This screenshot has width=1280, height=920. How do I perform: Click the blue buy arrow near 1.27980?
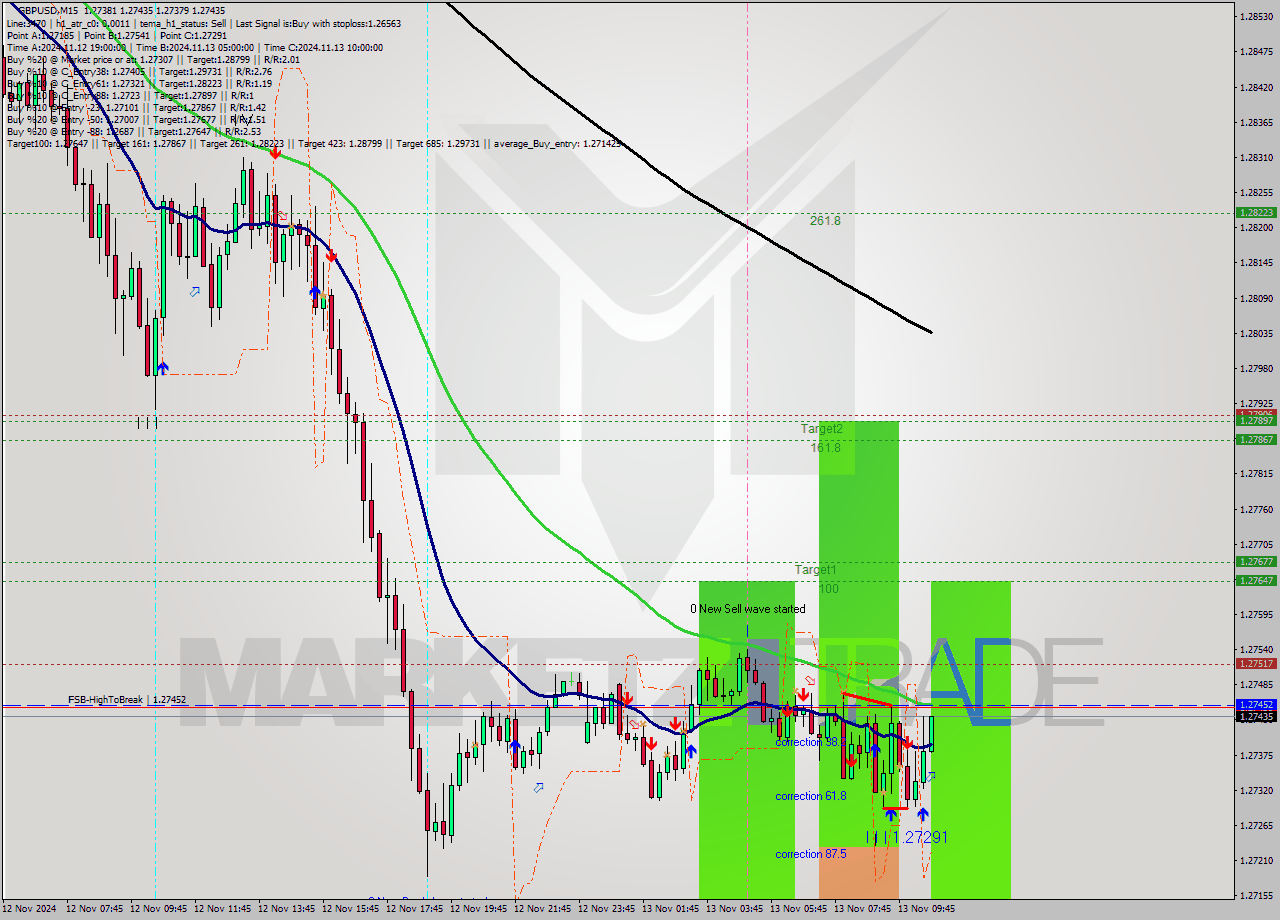[x=162, y=368]
